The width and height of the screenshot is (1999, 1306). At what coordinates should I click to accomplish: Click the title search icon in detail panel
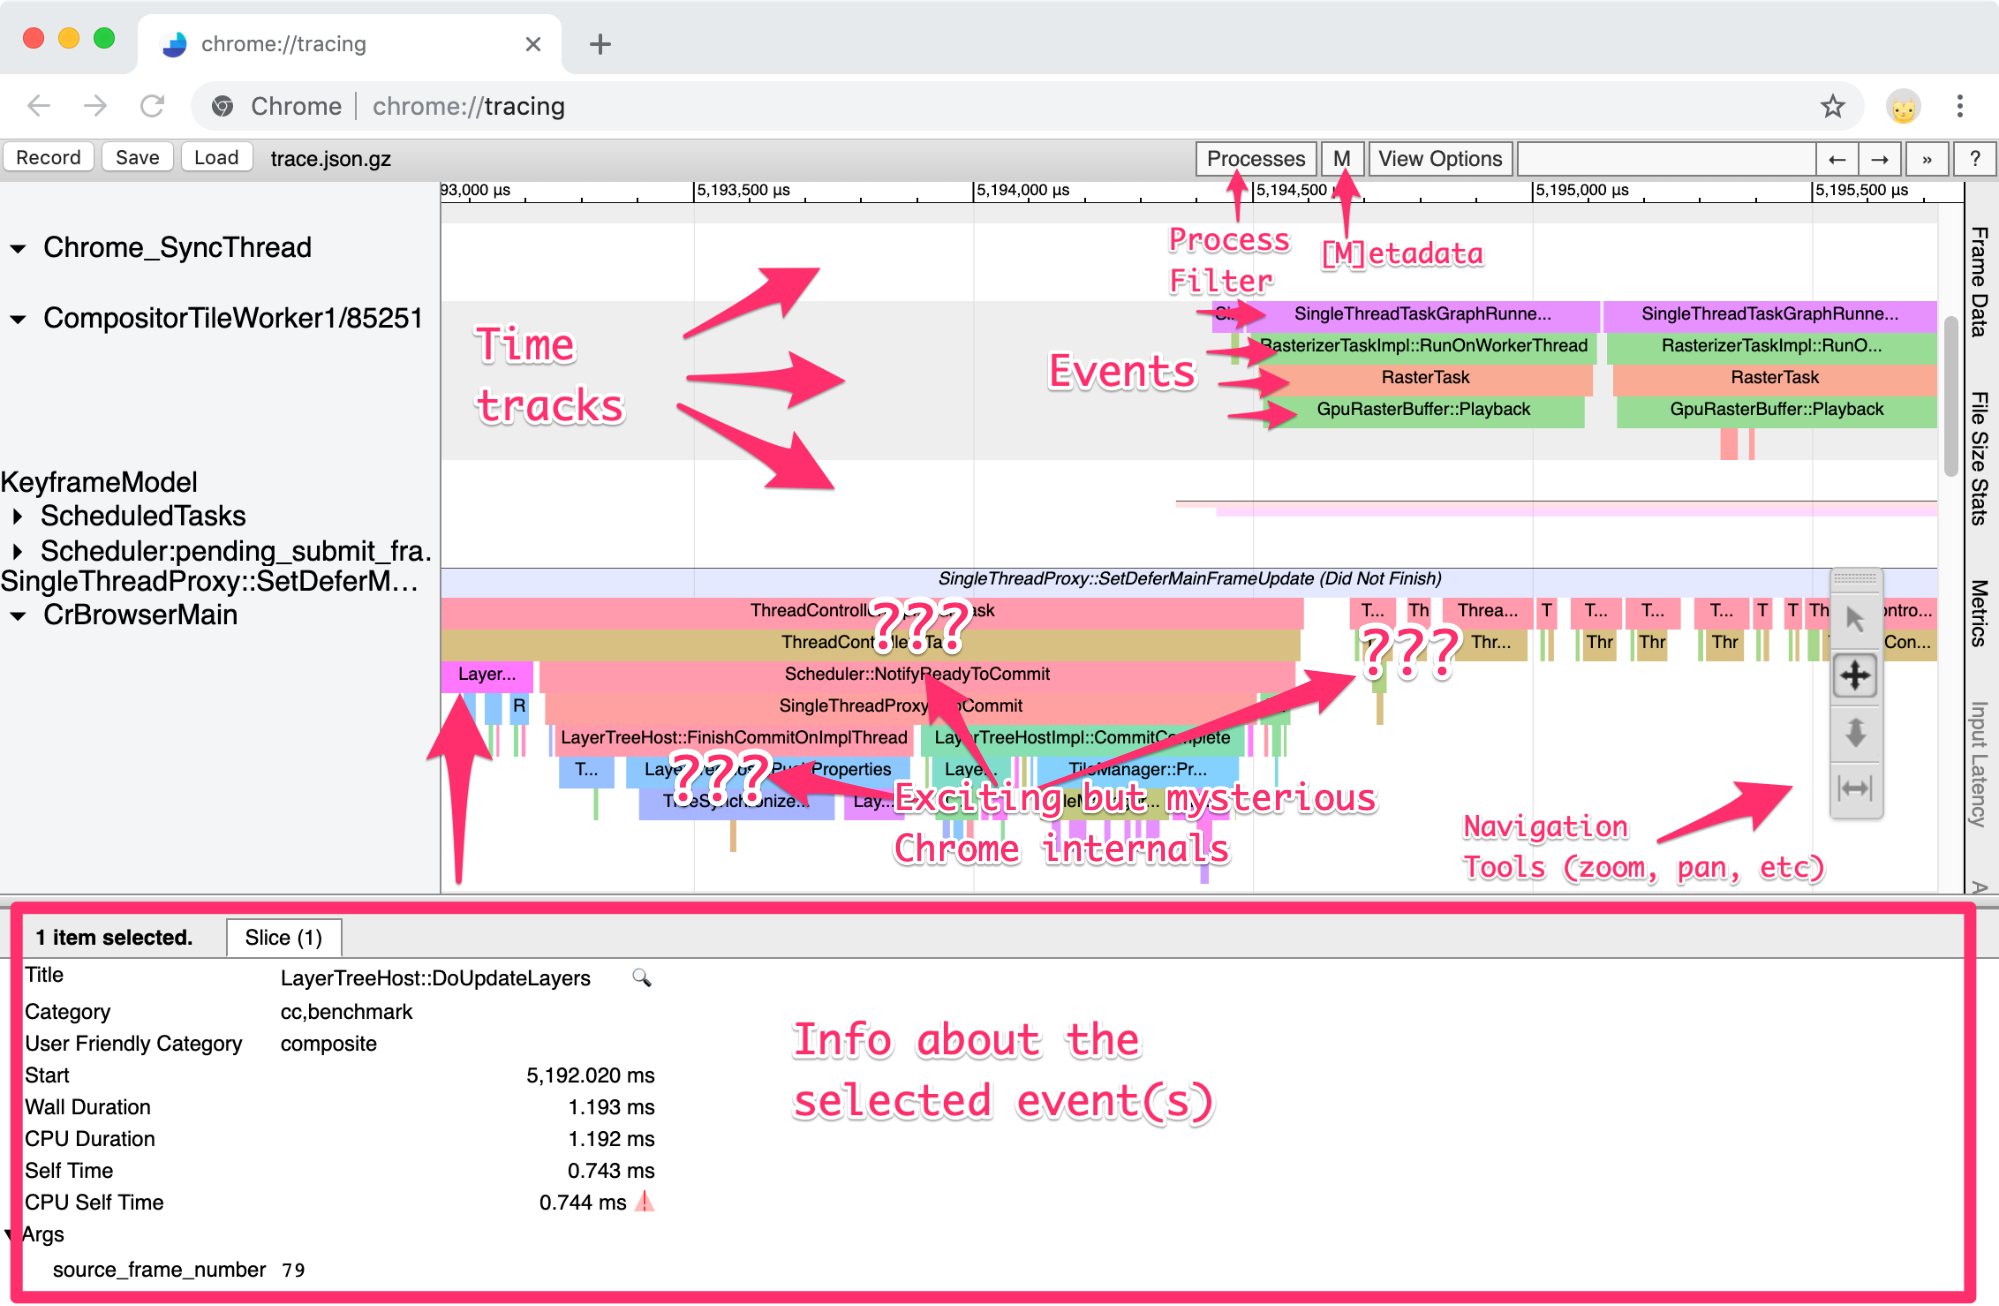[641, 978]
